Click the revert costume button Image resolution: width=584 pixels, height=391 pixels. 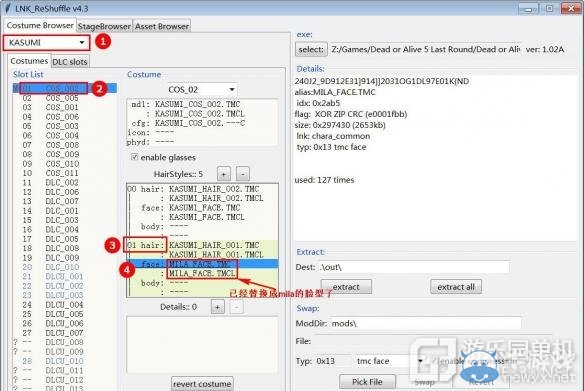point(202,384)
